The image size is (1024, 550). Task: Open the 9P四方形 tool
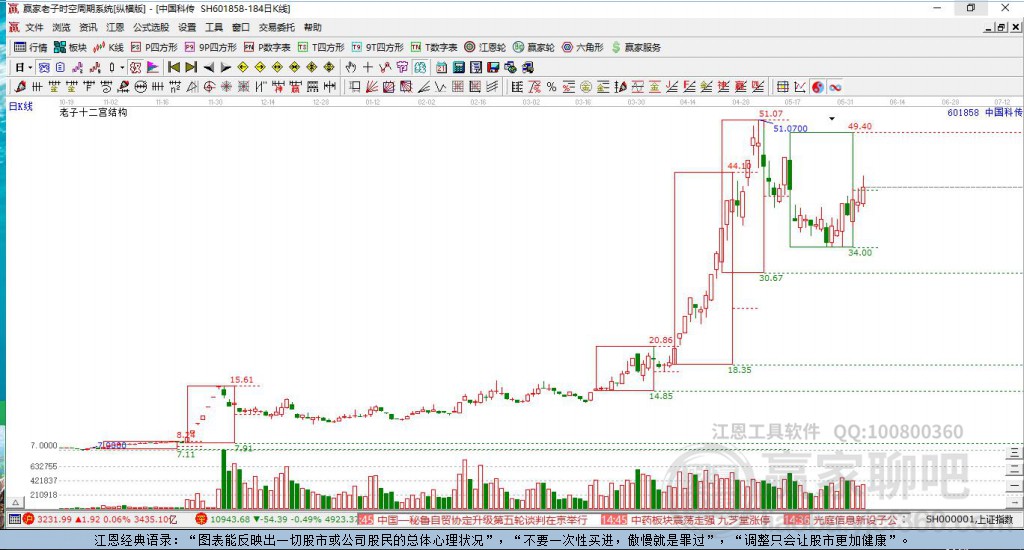pos(210,47)
